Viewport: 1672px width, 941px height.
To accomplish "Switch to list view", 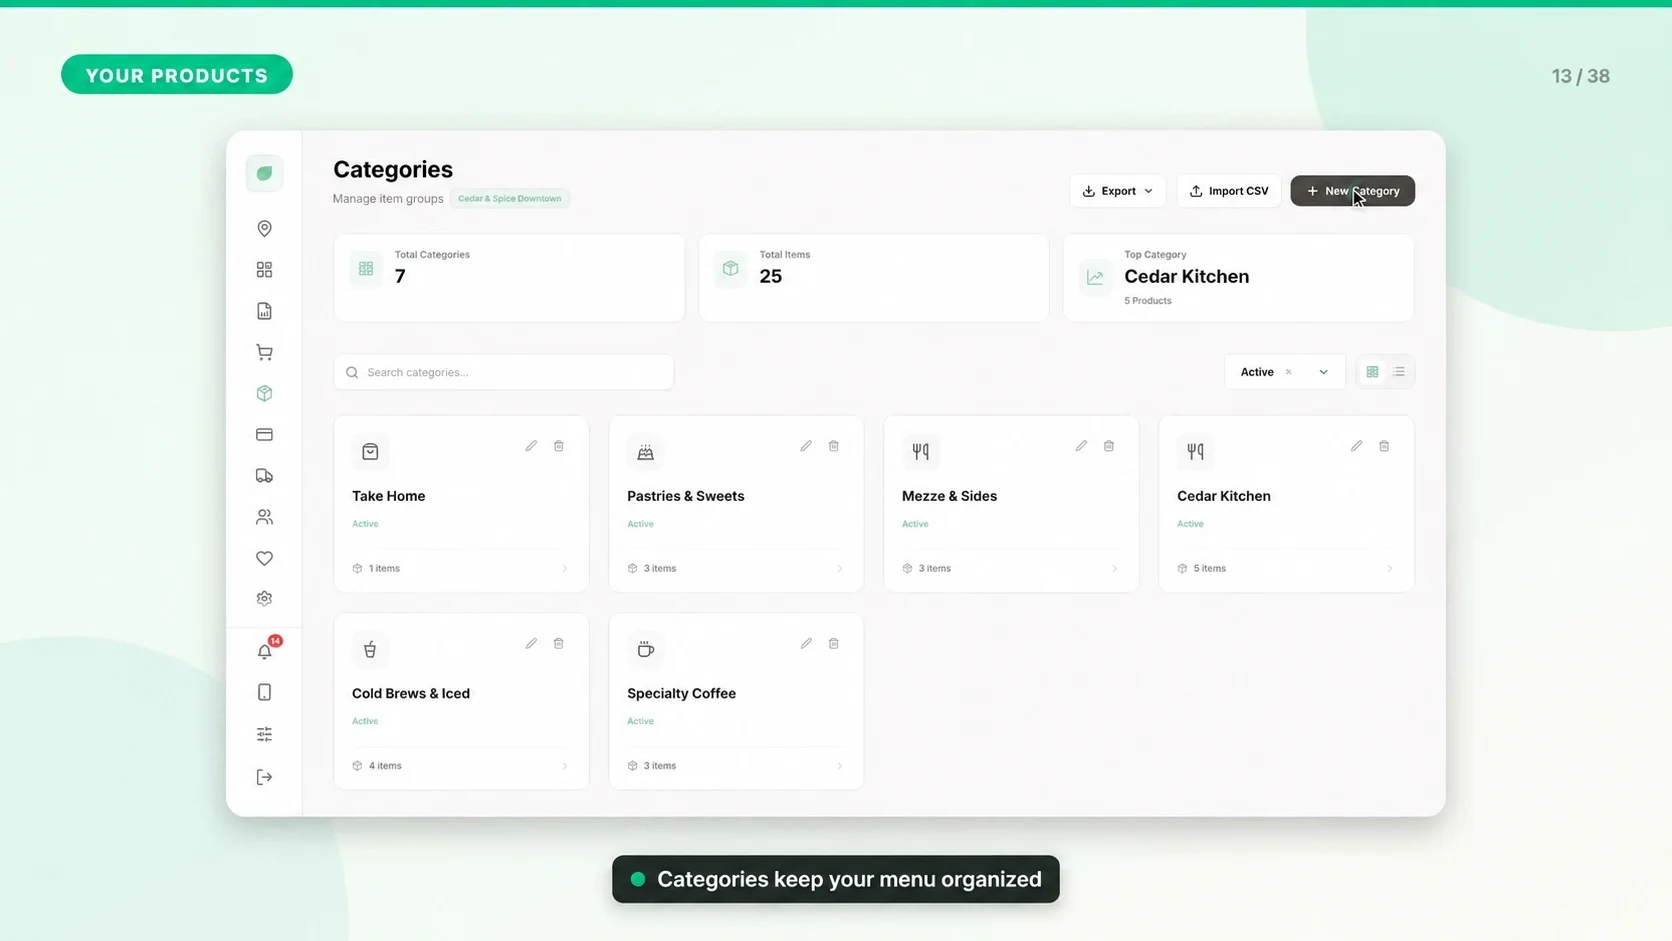I will click(1399, 372).
